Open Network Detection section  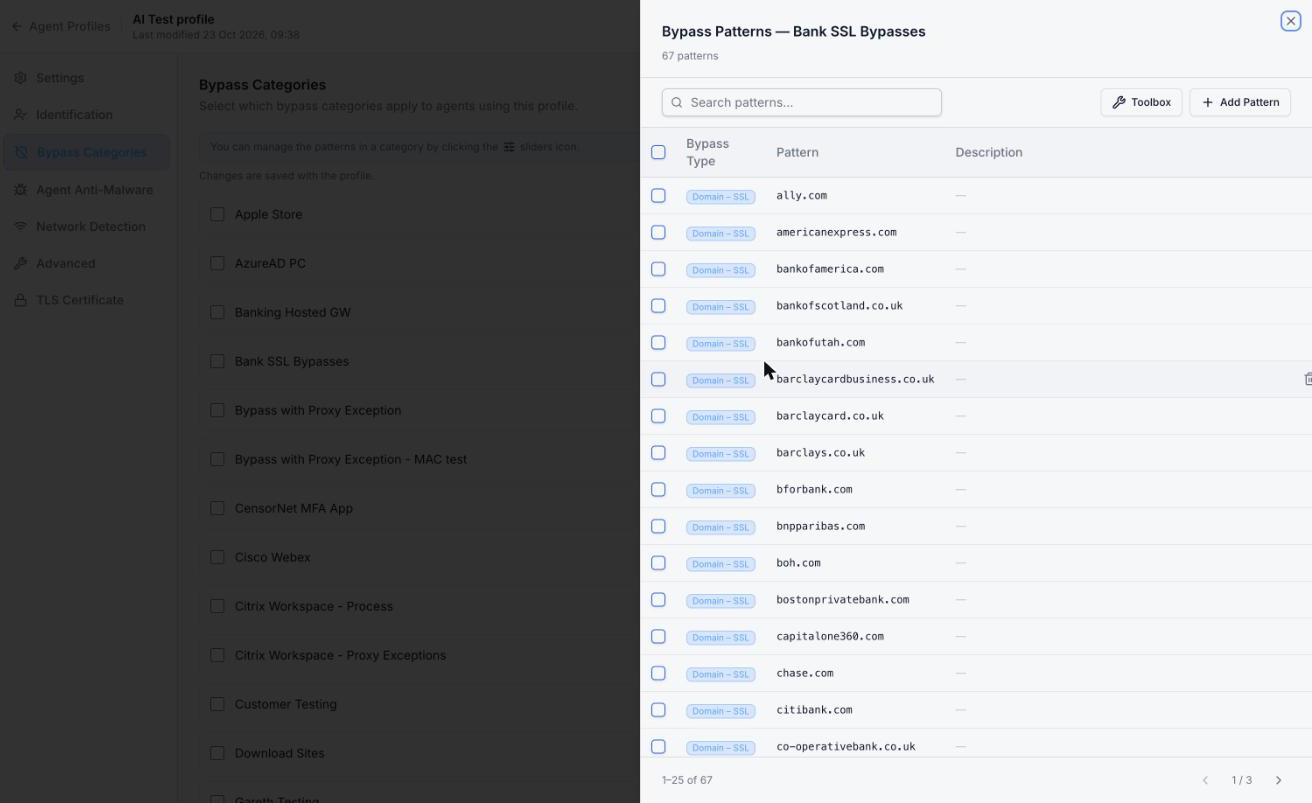tap(90, 227)
